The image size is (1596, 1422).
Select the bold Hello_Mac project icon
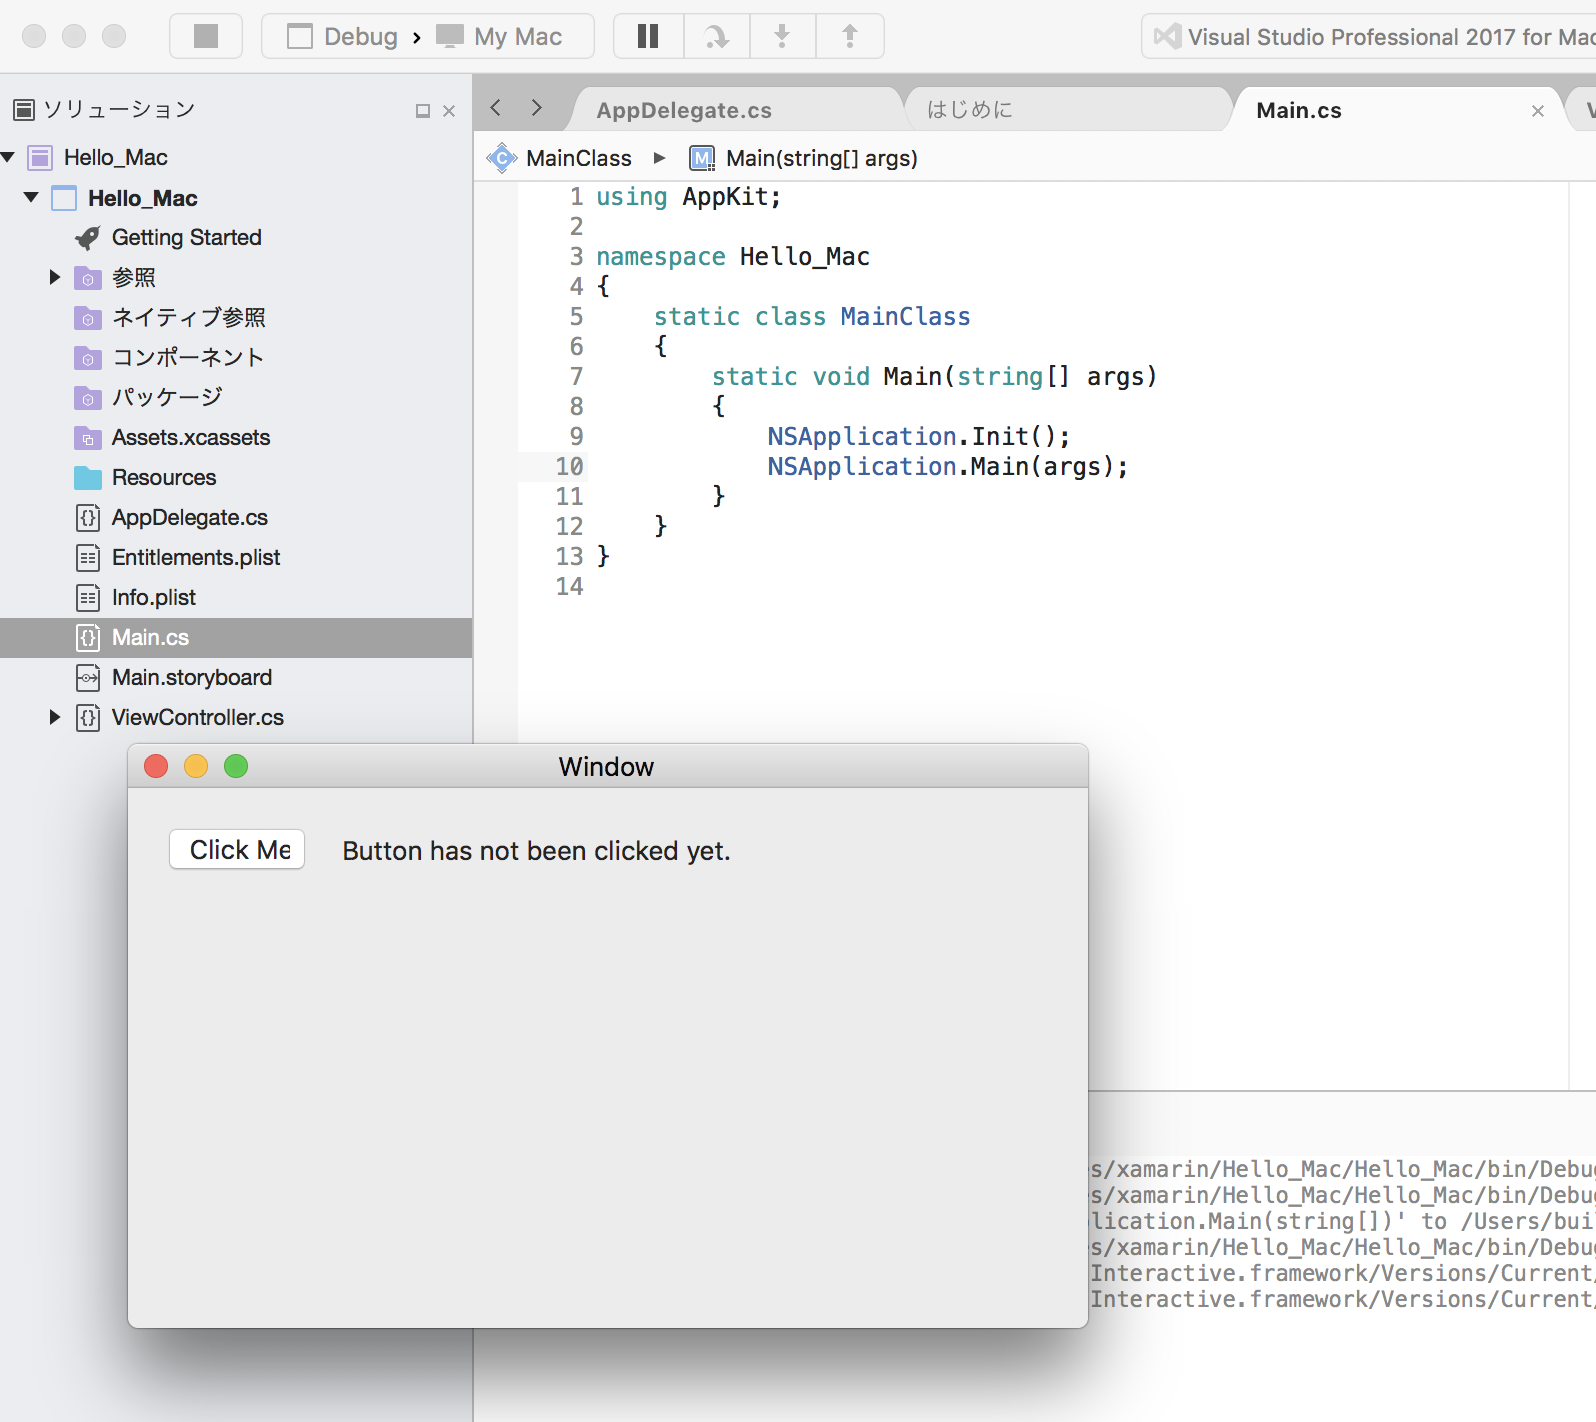pyautogui.click(x=64, y=198)
